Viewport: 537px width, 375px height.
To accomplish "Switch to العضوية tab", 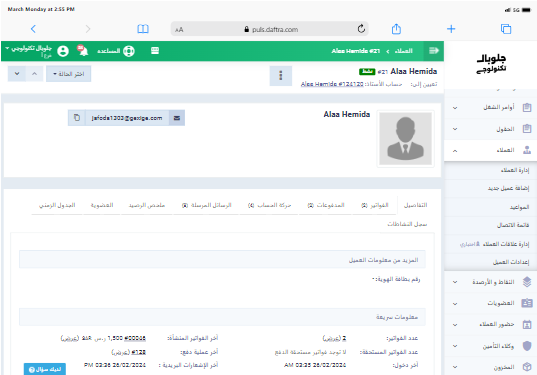I will [x=102, y=205].
